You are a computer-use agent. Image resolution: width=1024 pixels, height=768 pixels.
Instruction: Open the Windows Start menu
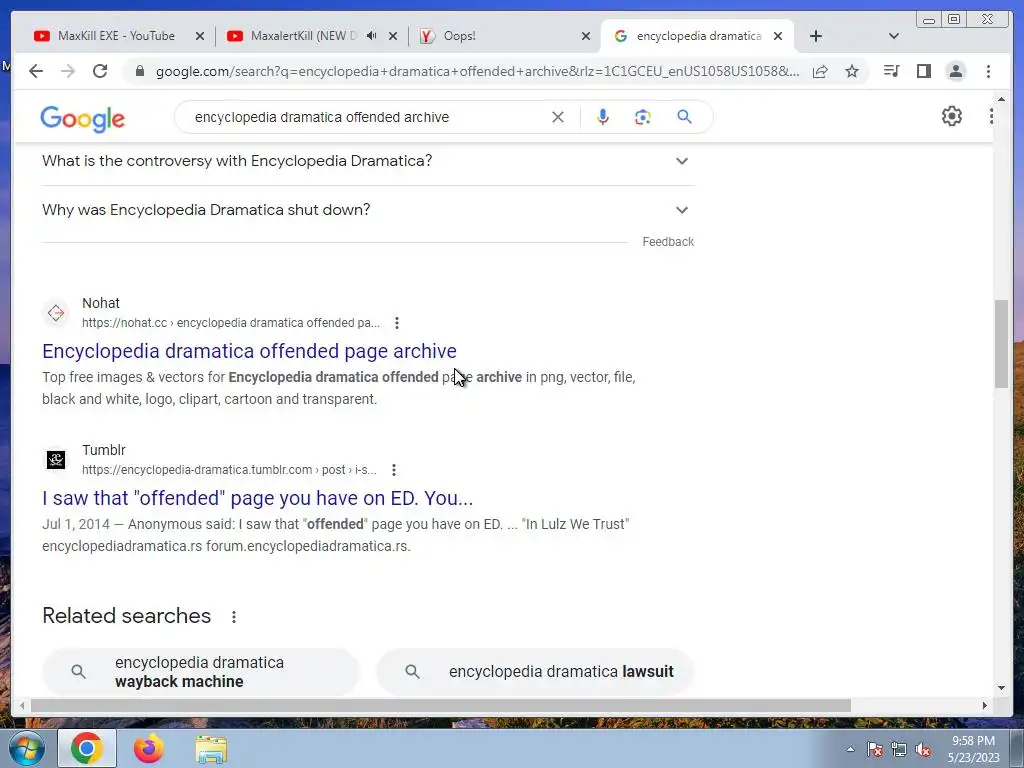[26, 748]
